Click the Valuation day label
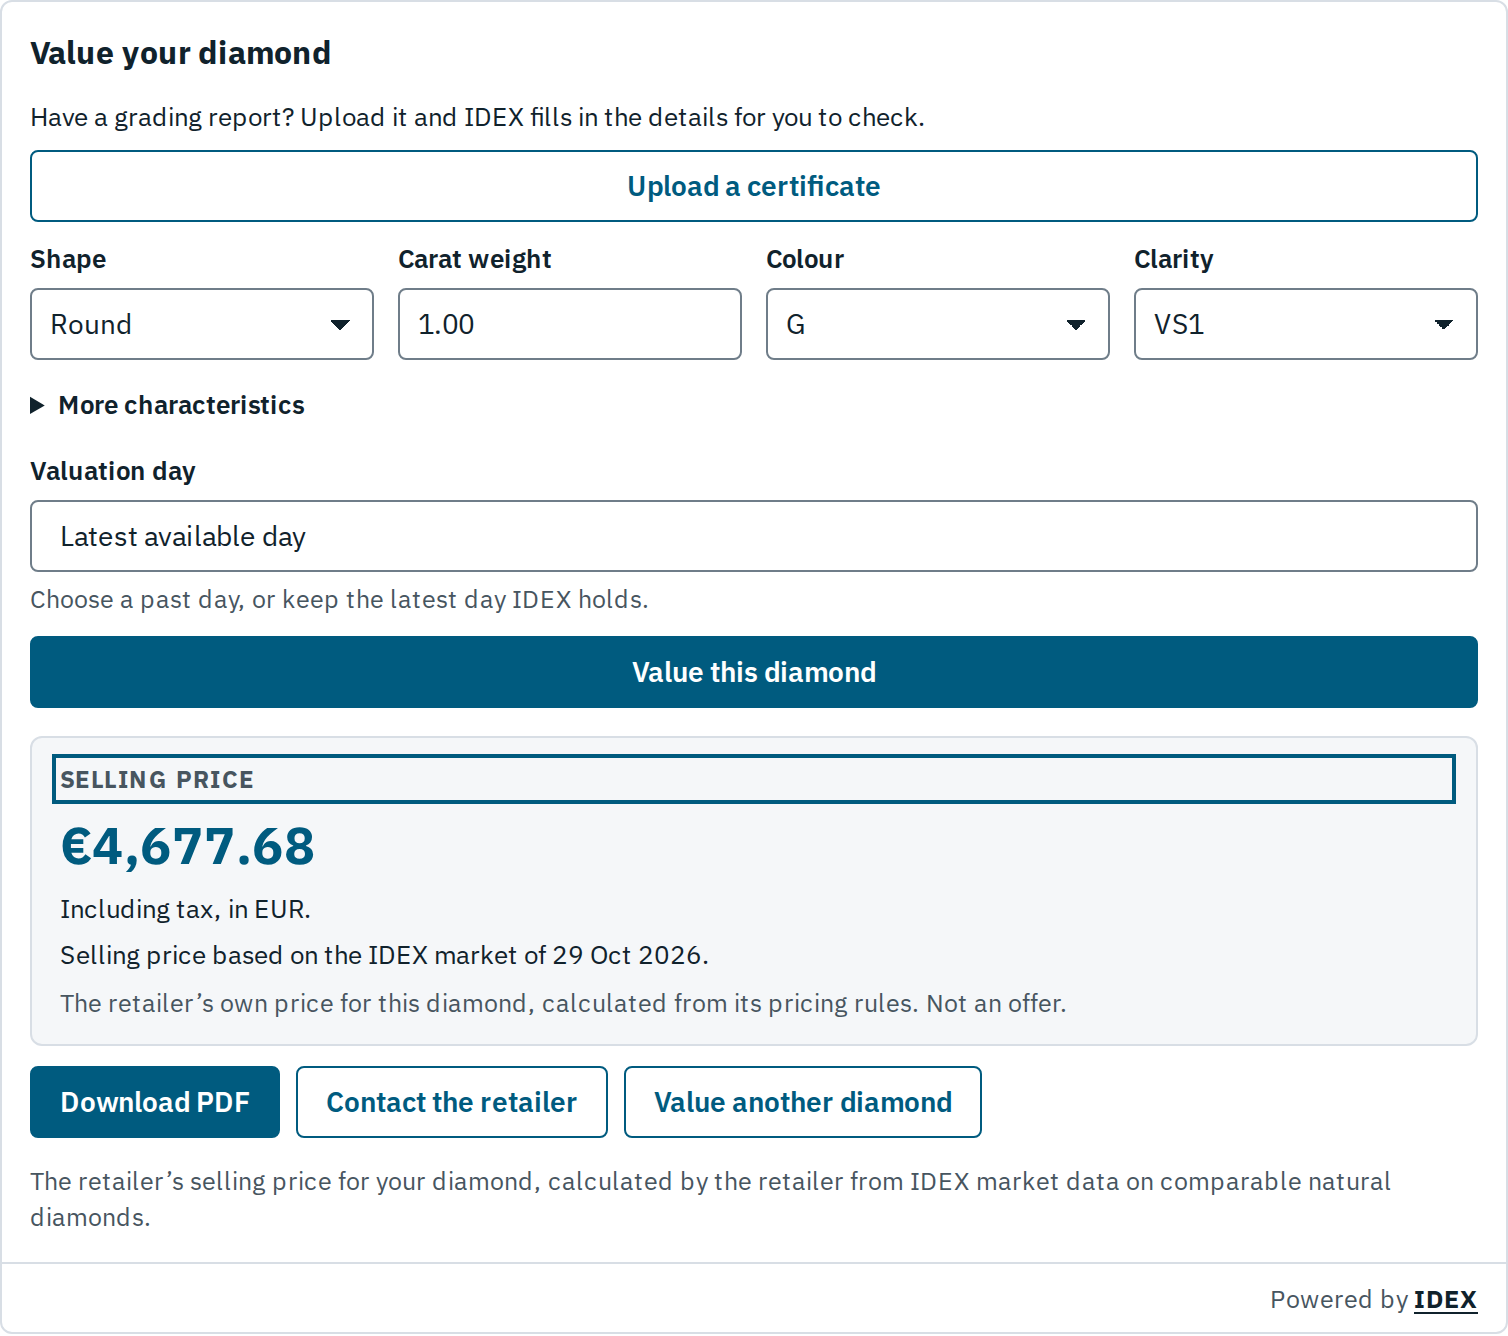 coord(113,471)
